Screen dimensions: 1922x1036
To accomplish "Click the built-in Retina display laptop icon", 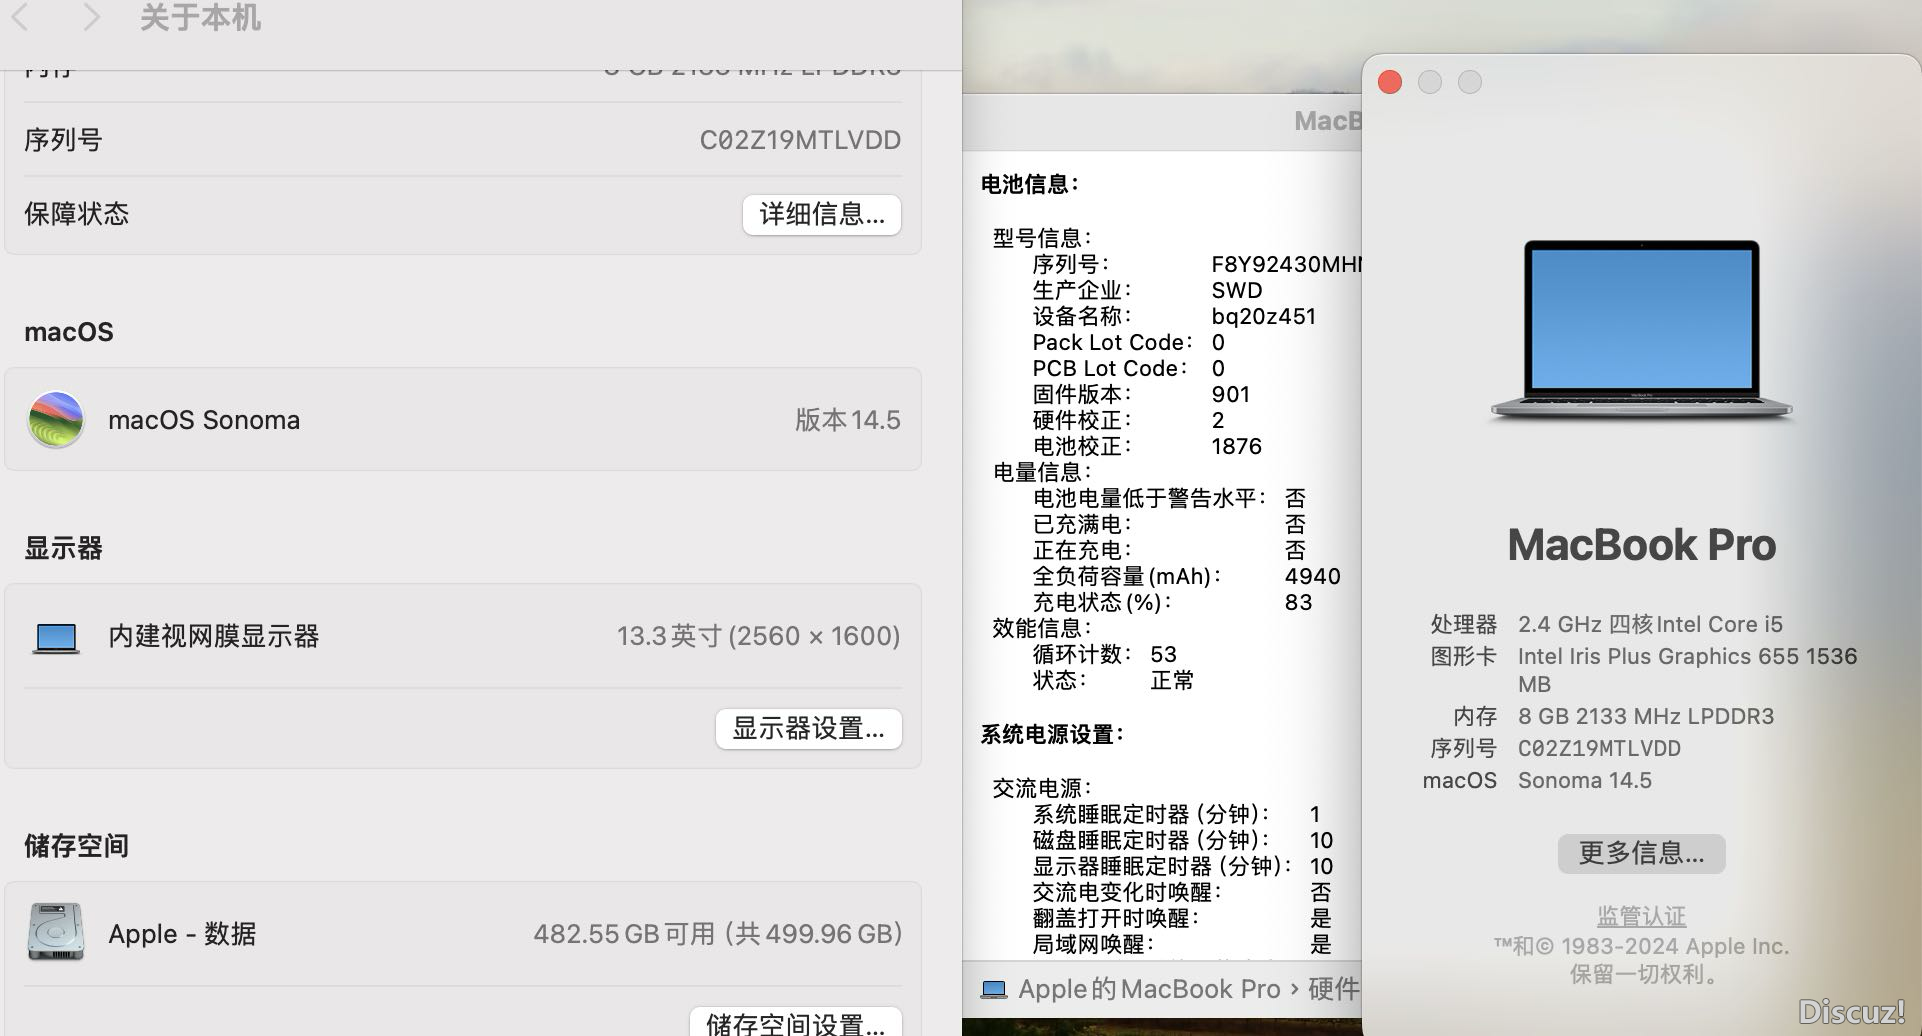I will point(56,637).
